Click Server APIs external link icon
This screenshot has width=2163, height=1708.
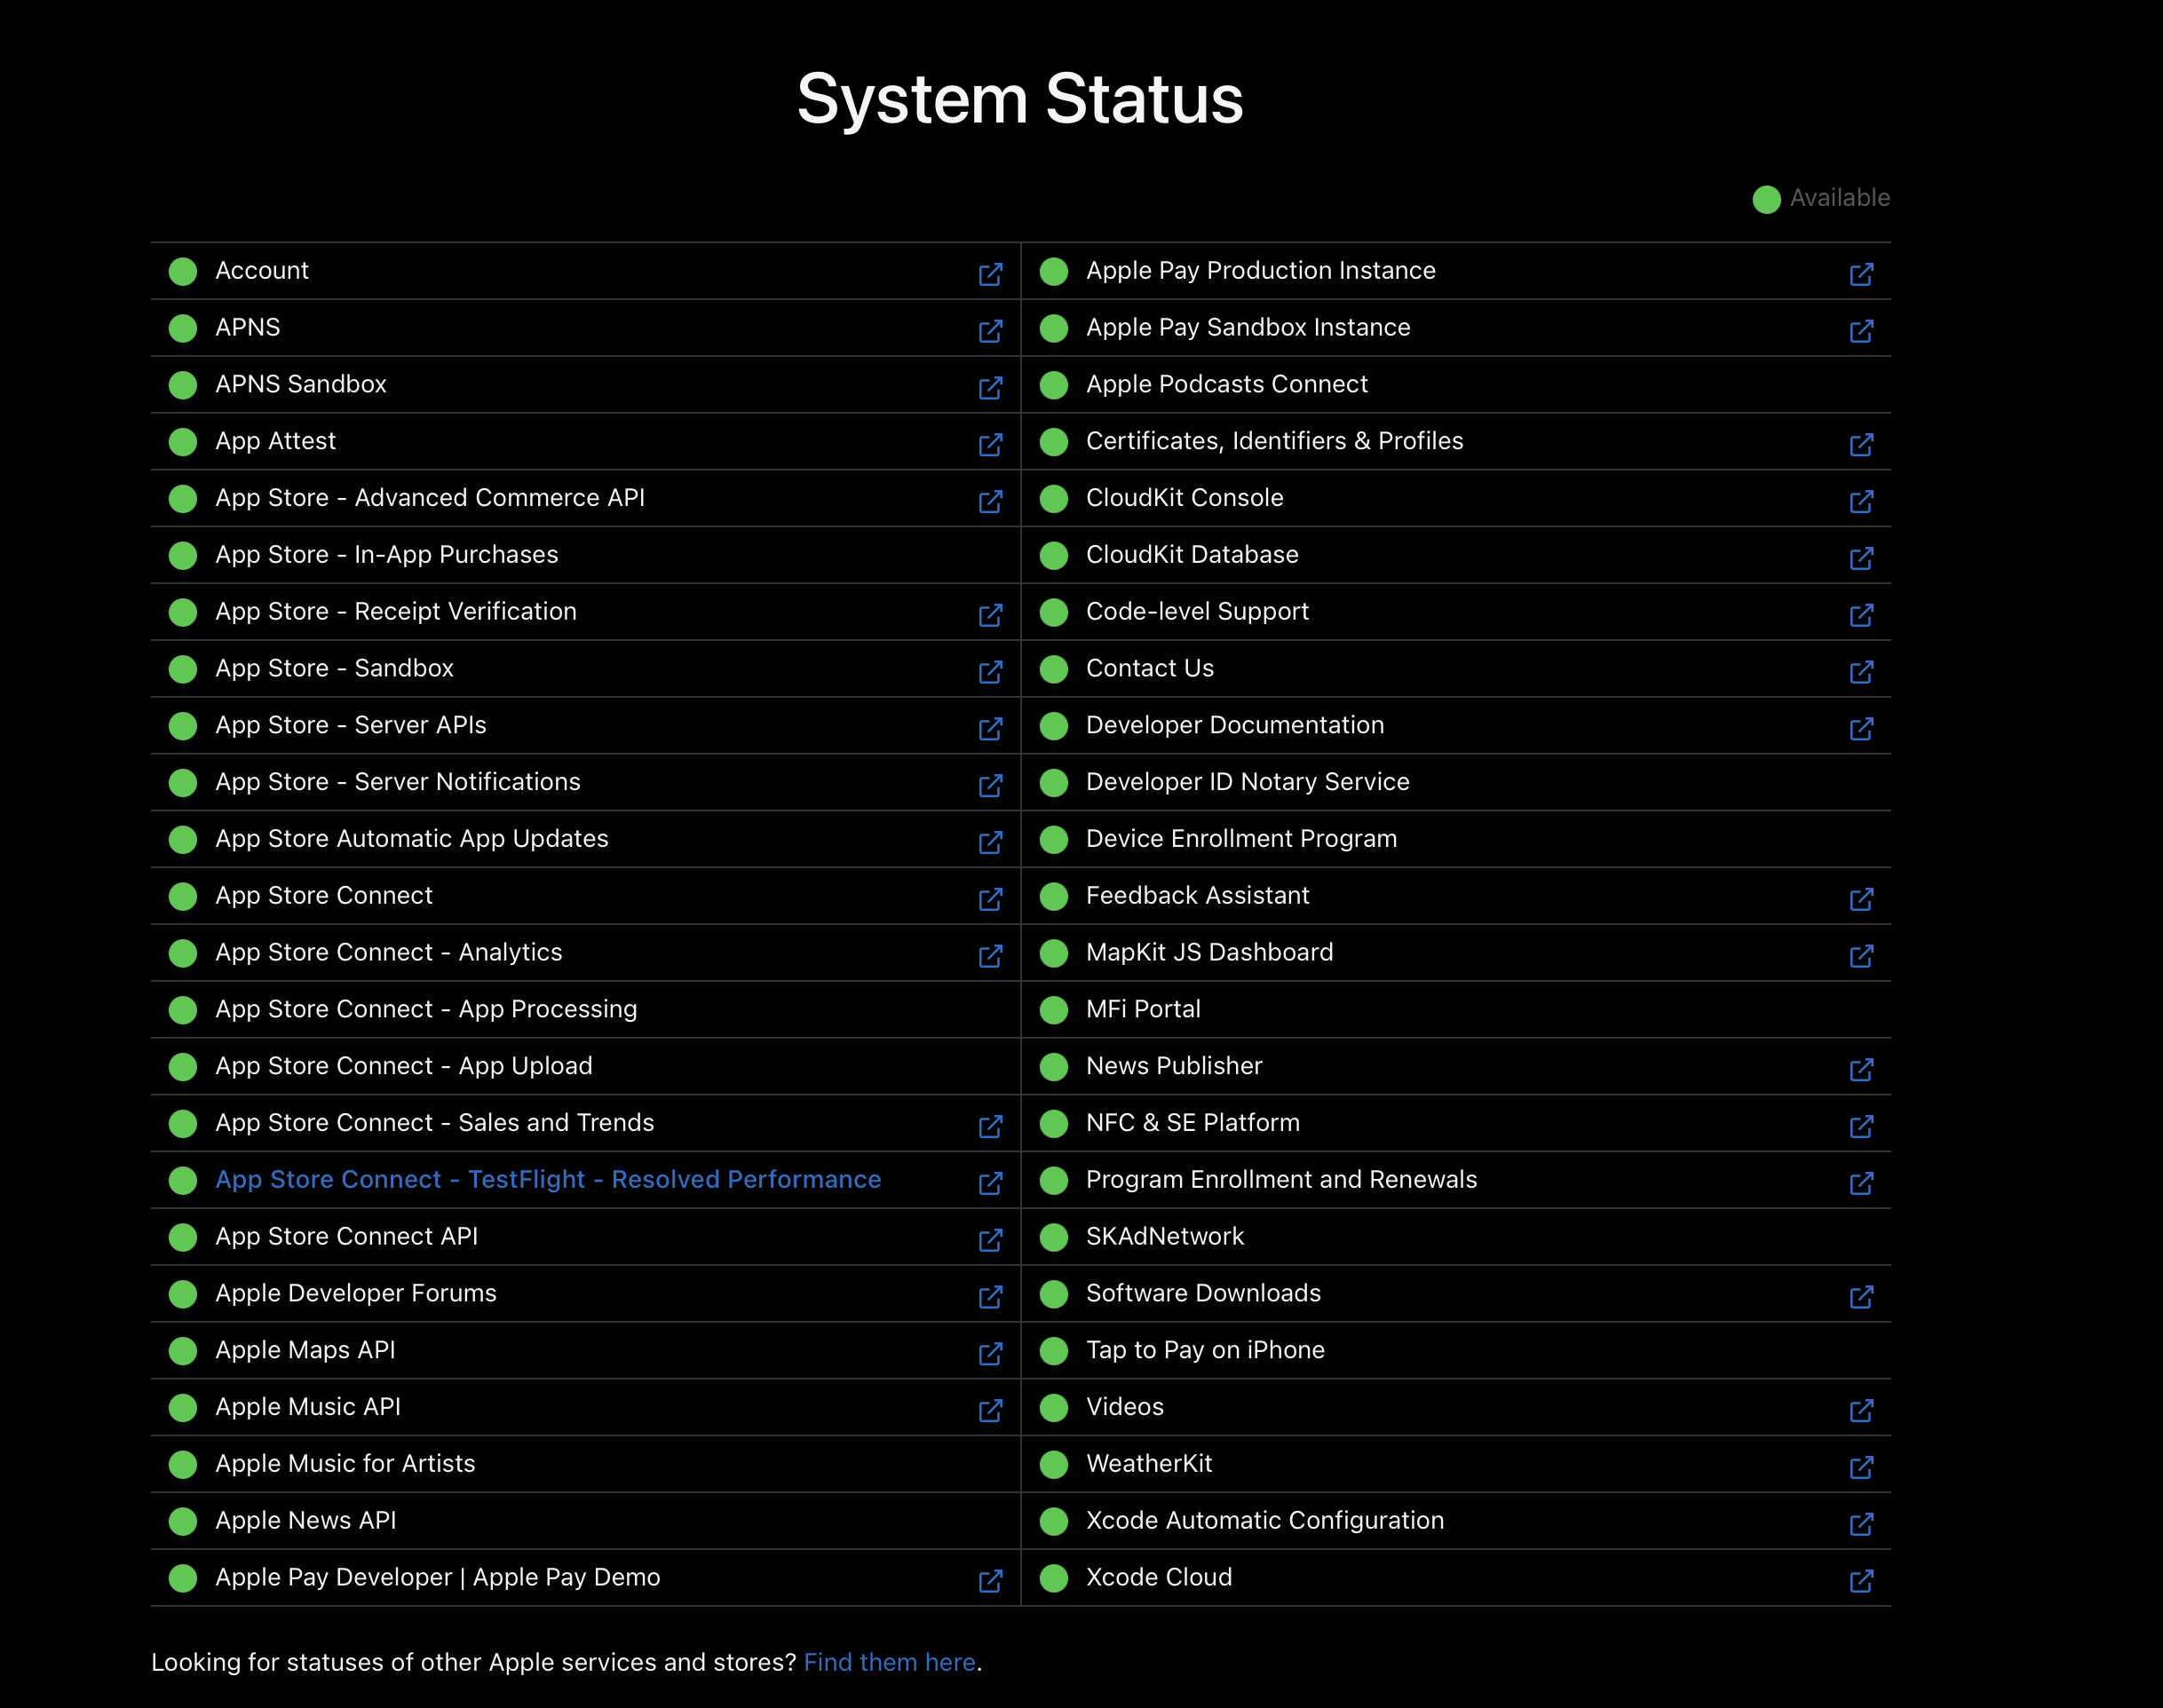(x=990, y=729)
